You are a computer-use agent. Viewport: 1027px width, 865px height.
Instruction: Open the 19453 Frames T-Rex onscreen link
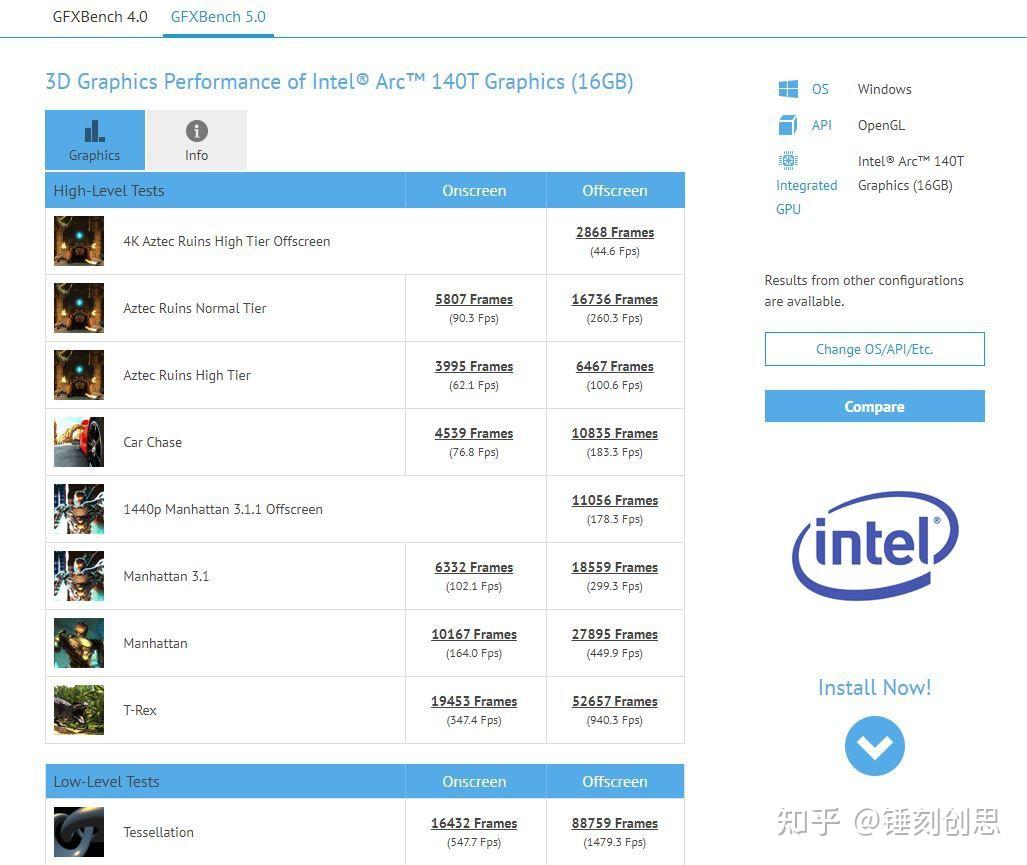click(473, 701)
